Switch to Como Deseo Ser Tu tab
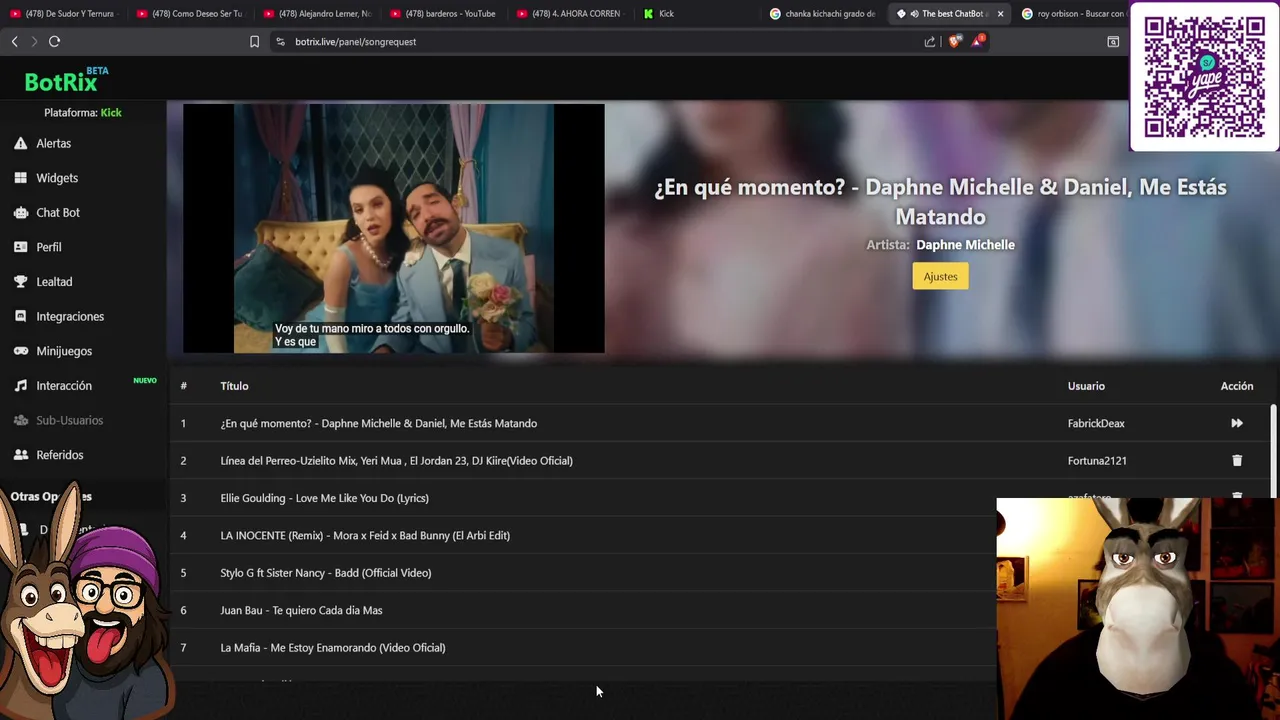 [x=189, y=14]
